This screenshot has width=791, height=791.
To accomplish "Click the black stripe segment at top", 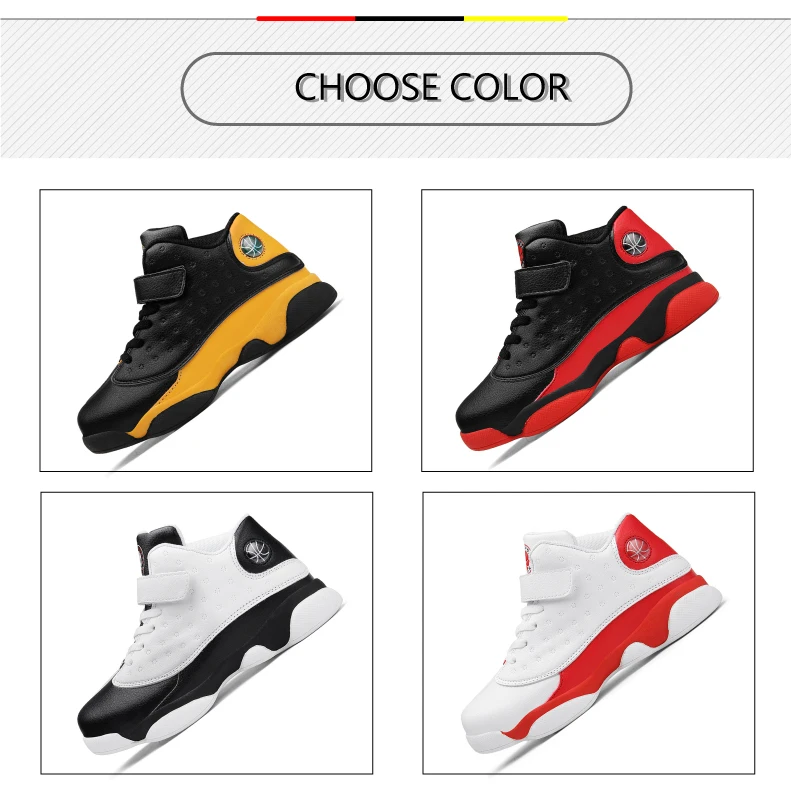I will pyautogui.click(x=410, y=19).
